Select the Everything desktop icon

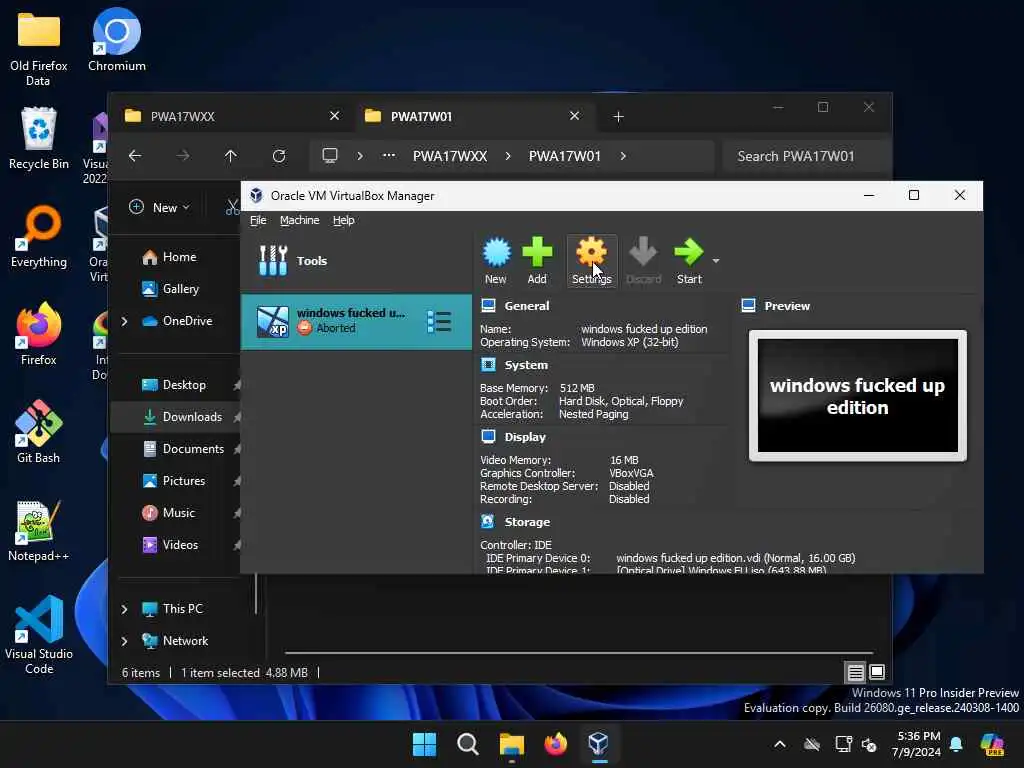[x=39, y=236]
